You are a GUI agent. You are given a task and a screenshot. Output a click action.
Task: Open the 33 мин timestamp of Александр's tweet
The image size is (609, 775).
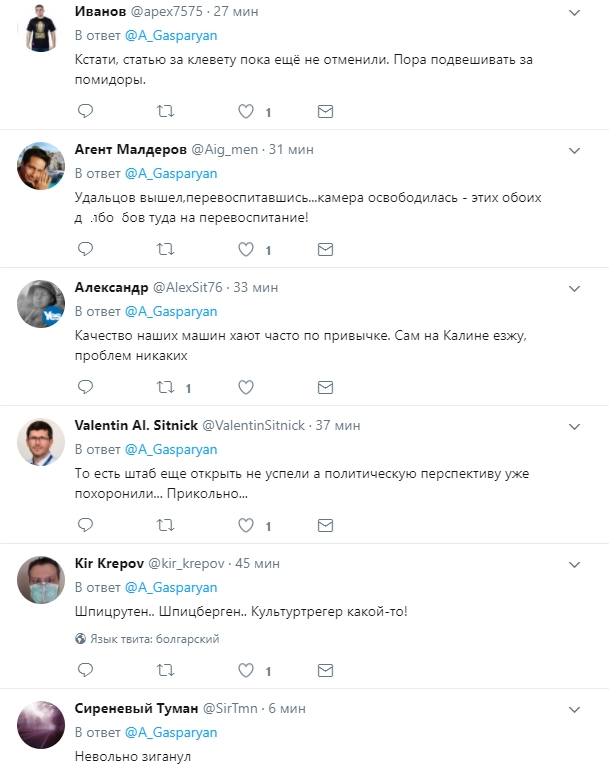point(257,287)
